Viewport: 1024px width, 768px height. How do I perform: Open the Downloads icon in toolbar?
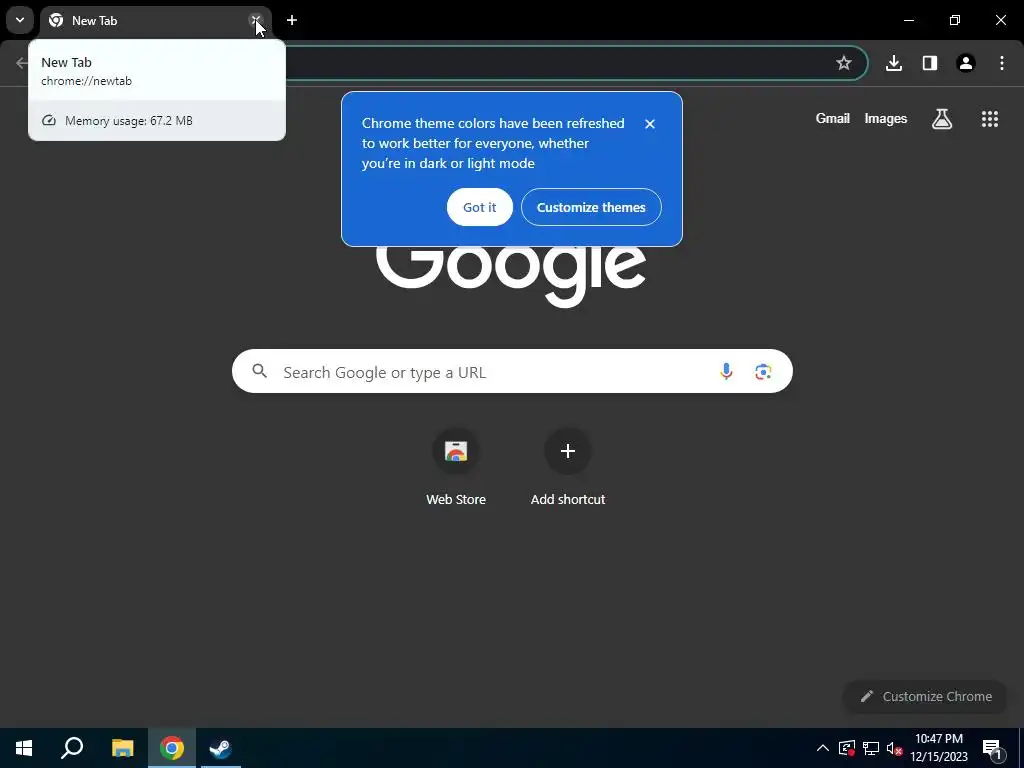(894, 63)
